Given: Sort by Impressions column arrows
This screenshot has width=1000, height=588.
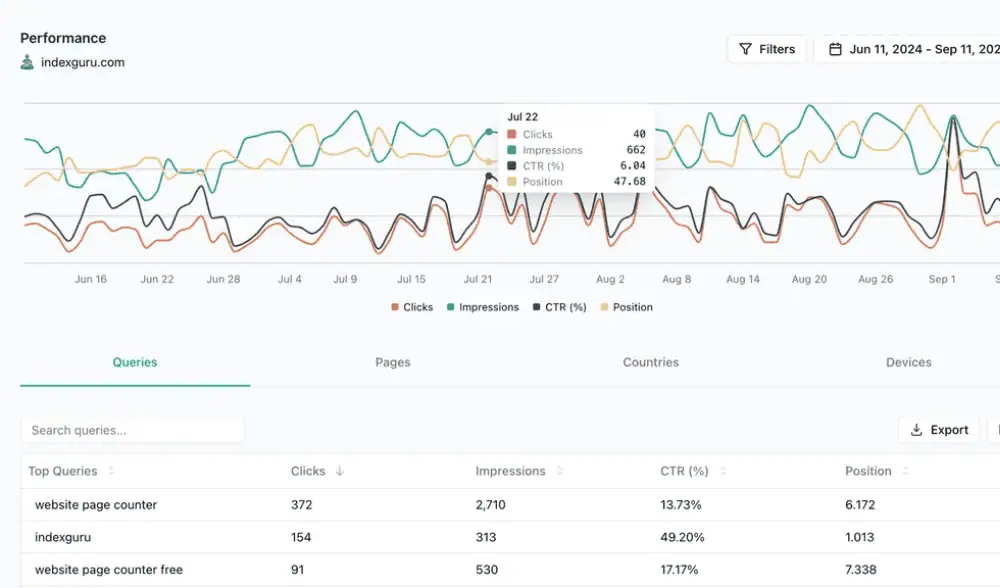Looking at the screenshot, I should [559, 471].
